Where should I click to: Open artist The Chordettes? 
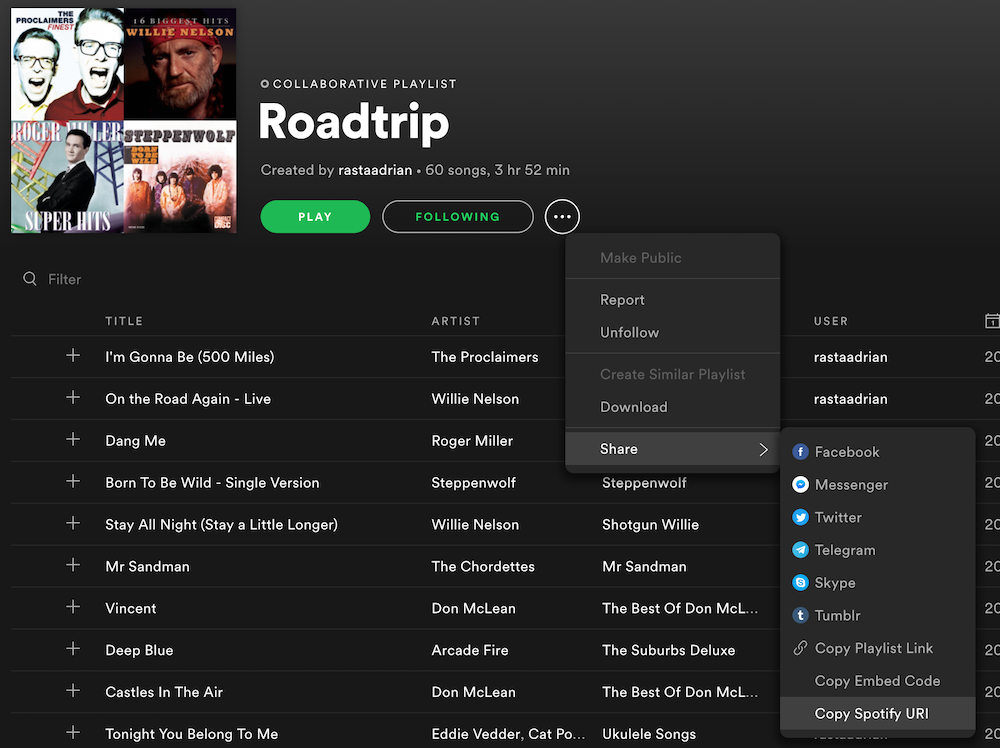tap(483, 566)
